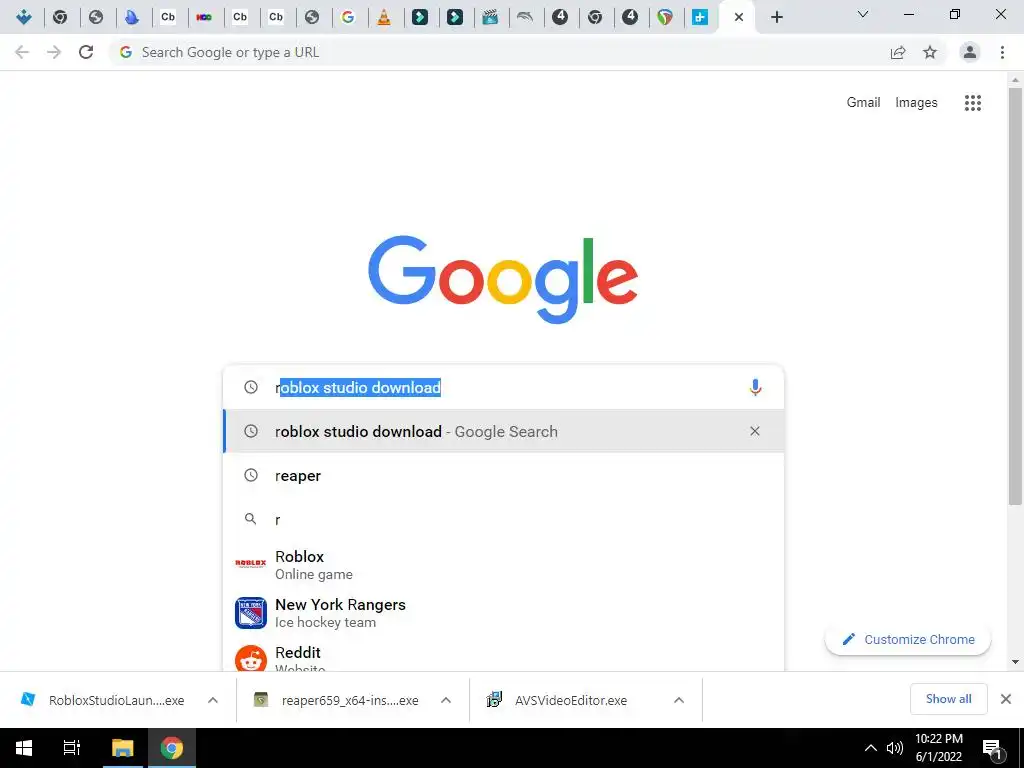
Task: Open the tab search chevron
Action: tap(863, 14)
